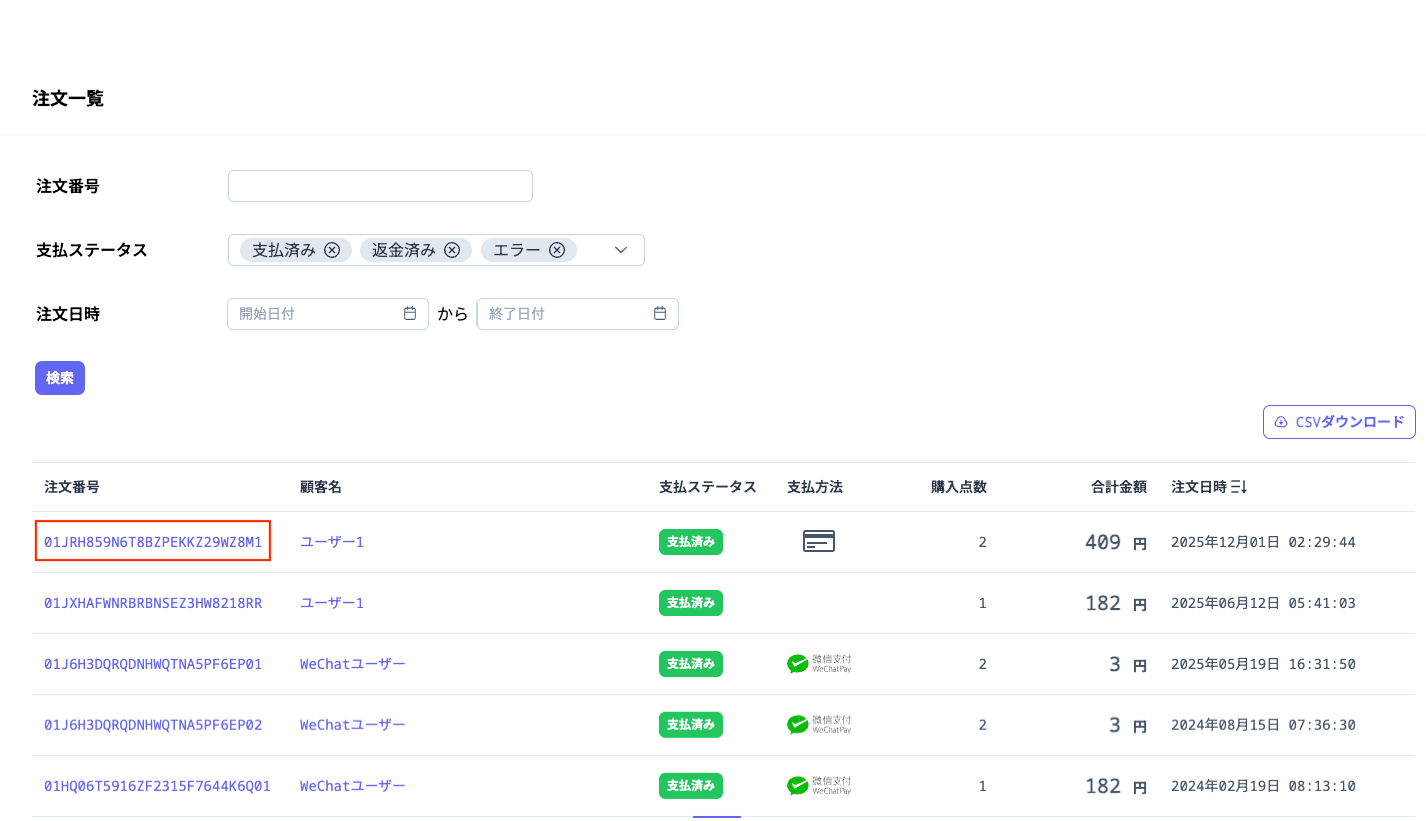Click 支払済み badge on 409 円 row
The image size is (1426, 821).
[x=691, y=542]
